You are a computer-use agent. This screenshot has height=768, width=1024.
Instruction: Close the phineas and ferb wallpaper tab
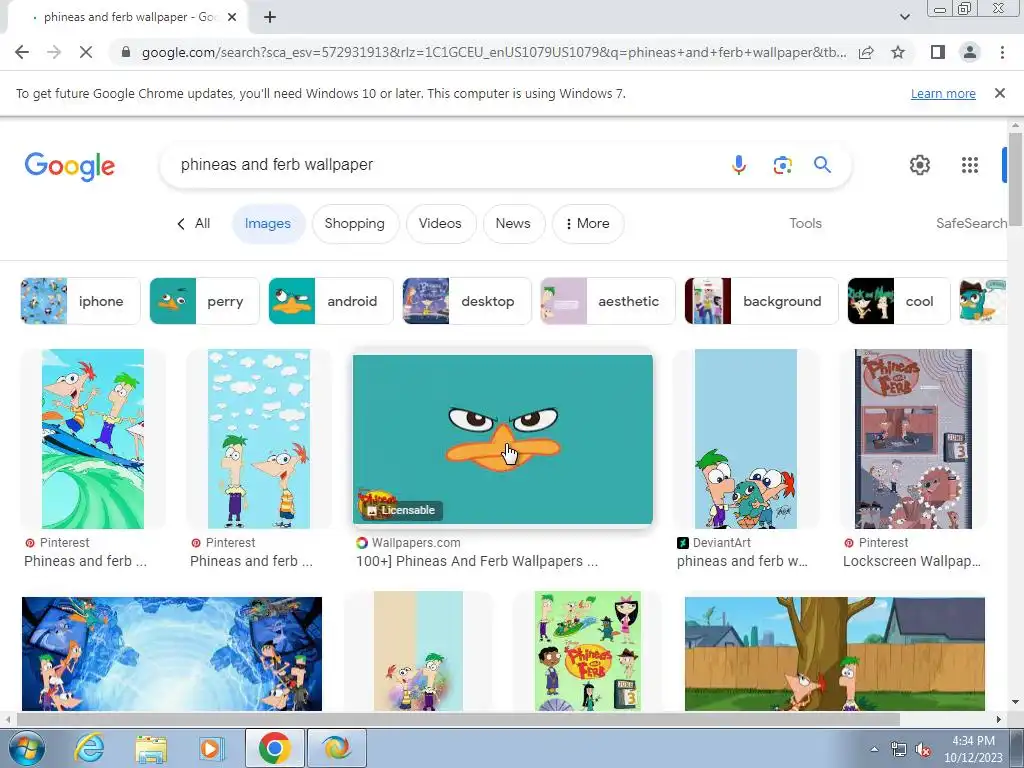coord(232,17)
